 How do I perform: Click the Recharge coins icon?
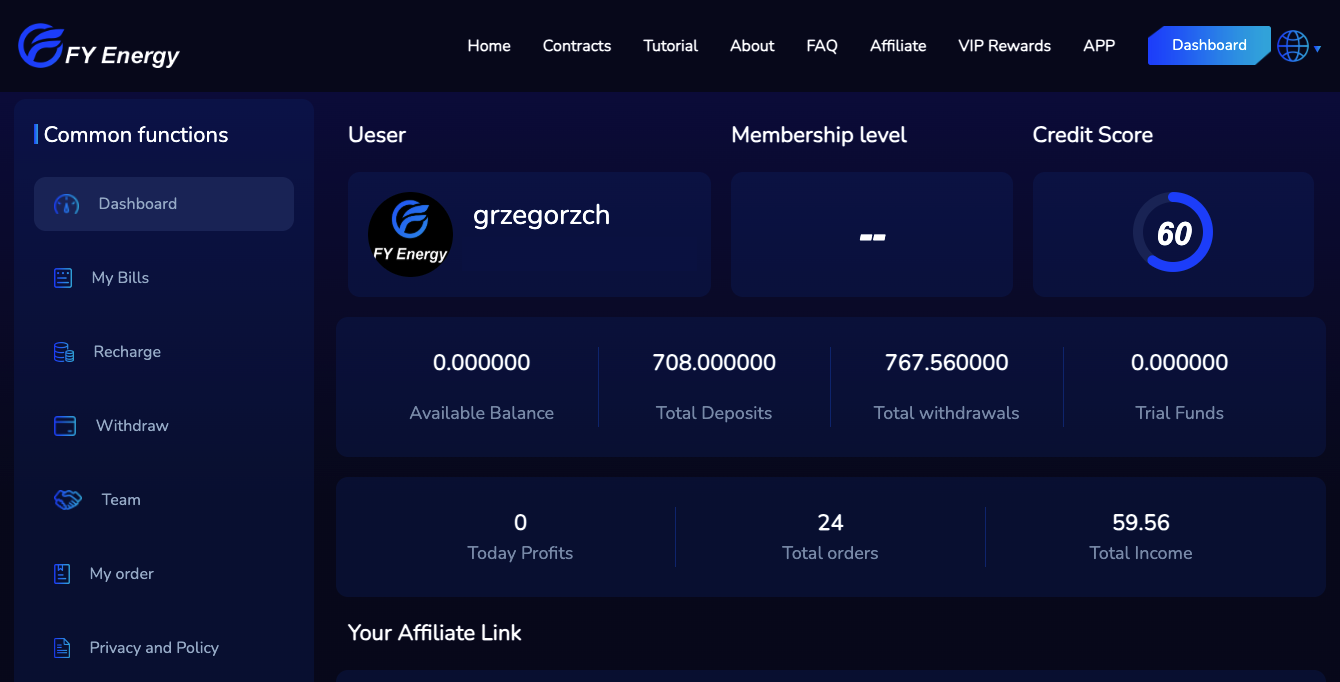[x=64, y=352]
